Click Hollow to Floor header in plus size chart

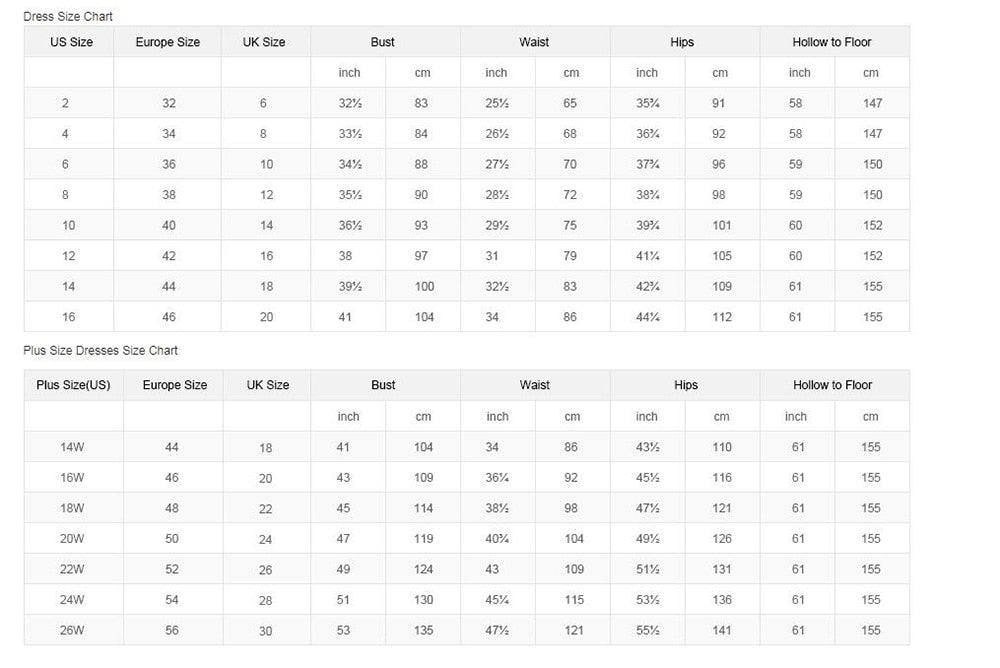click(832, 385)
